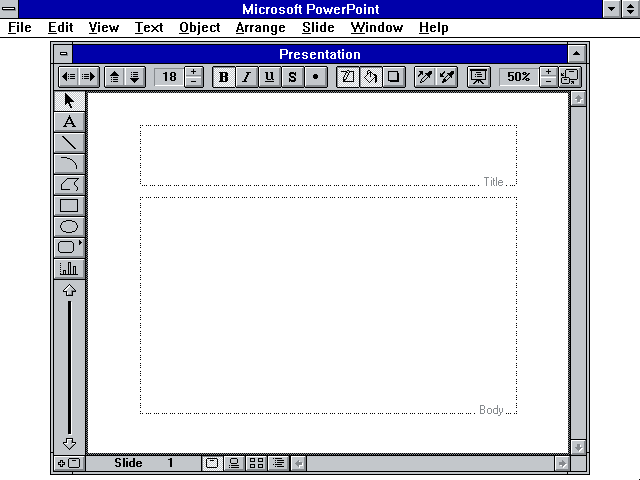Increase font size with plus button
Viewport: 640px width, 480px height.
click(193, 72)
